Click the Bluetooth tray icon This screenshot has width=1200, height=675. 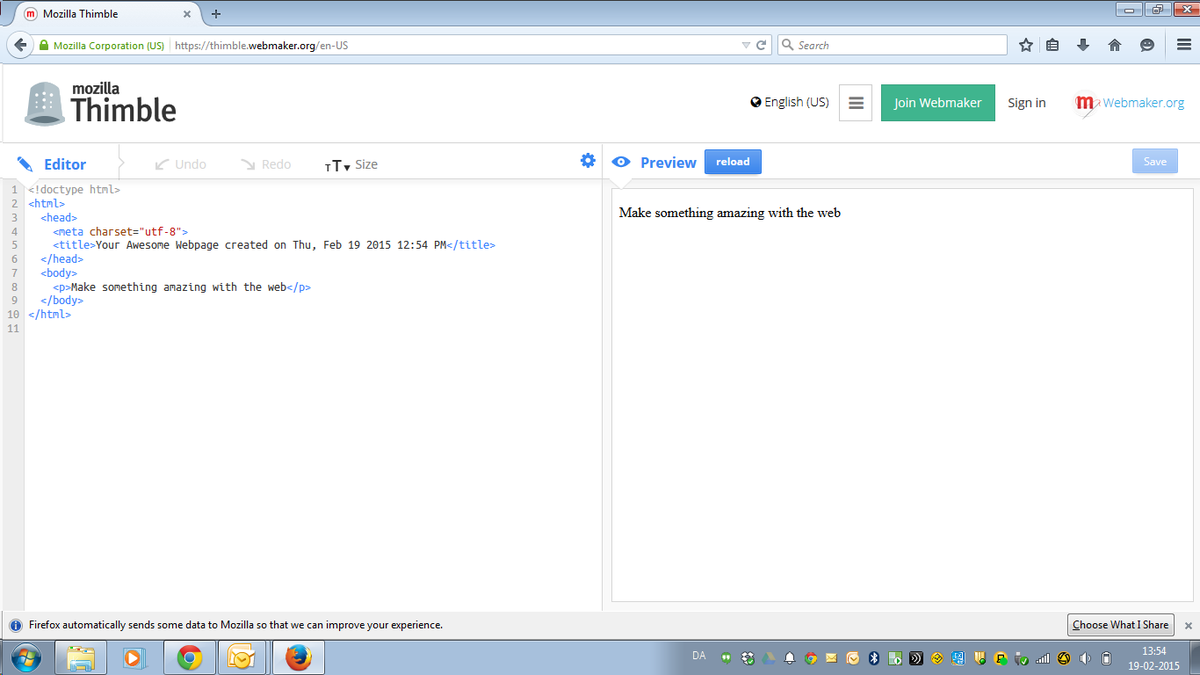click(874, 657)
